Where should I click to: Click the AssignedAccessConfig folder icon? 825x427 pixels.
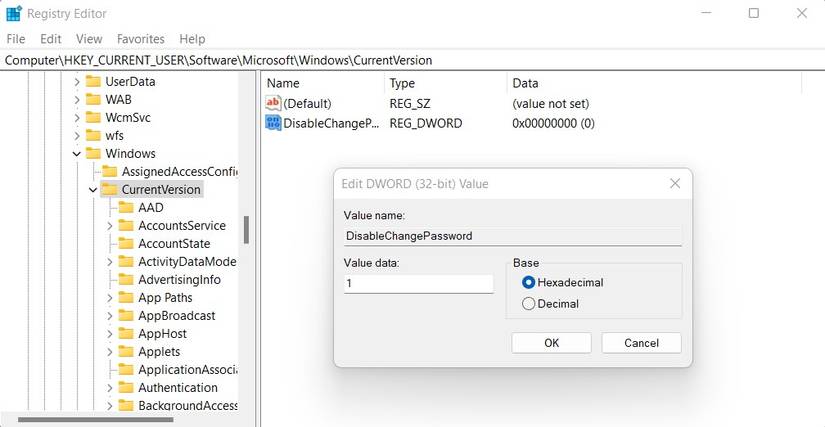[x=109, y=171]
